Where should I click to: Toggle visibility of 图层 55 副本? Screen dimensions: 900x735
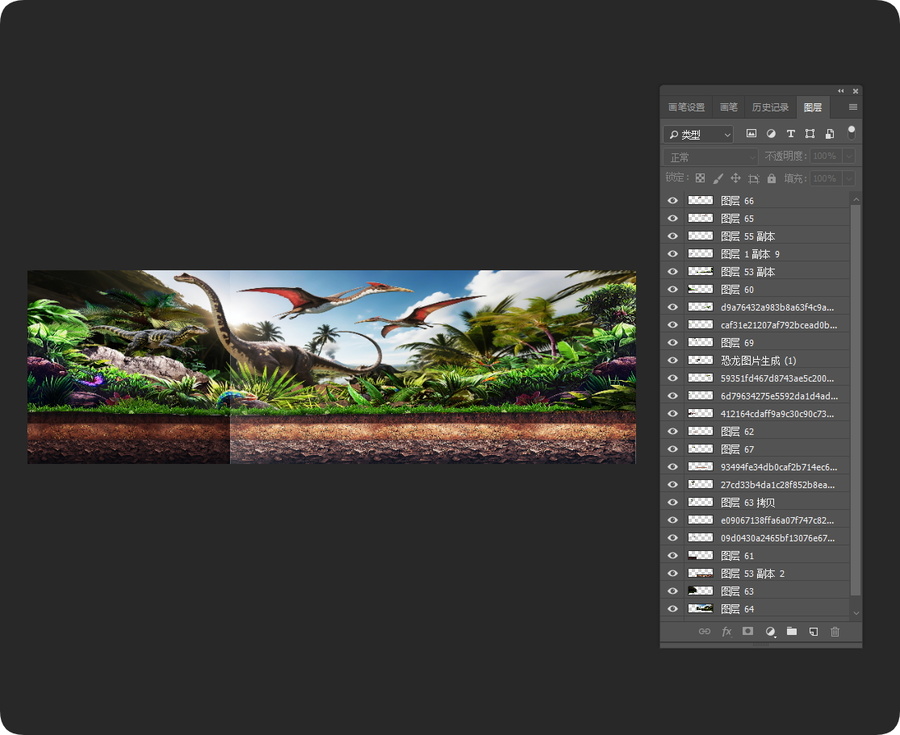click(673, 236)
